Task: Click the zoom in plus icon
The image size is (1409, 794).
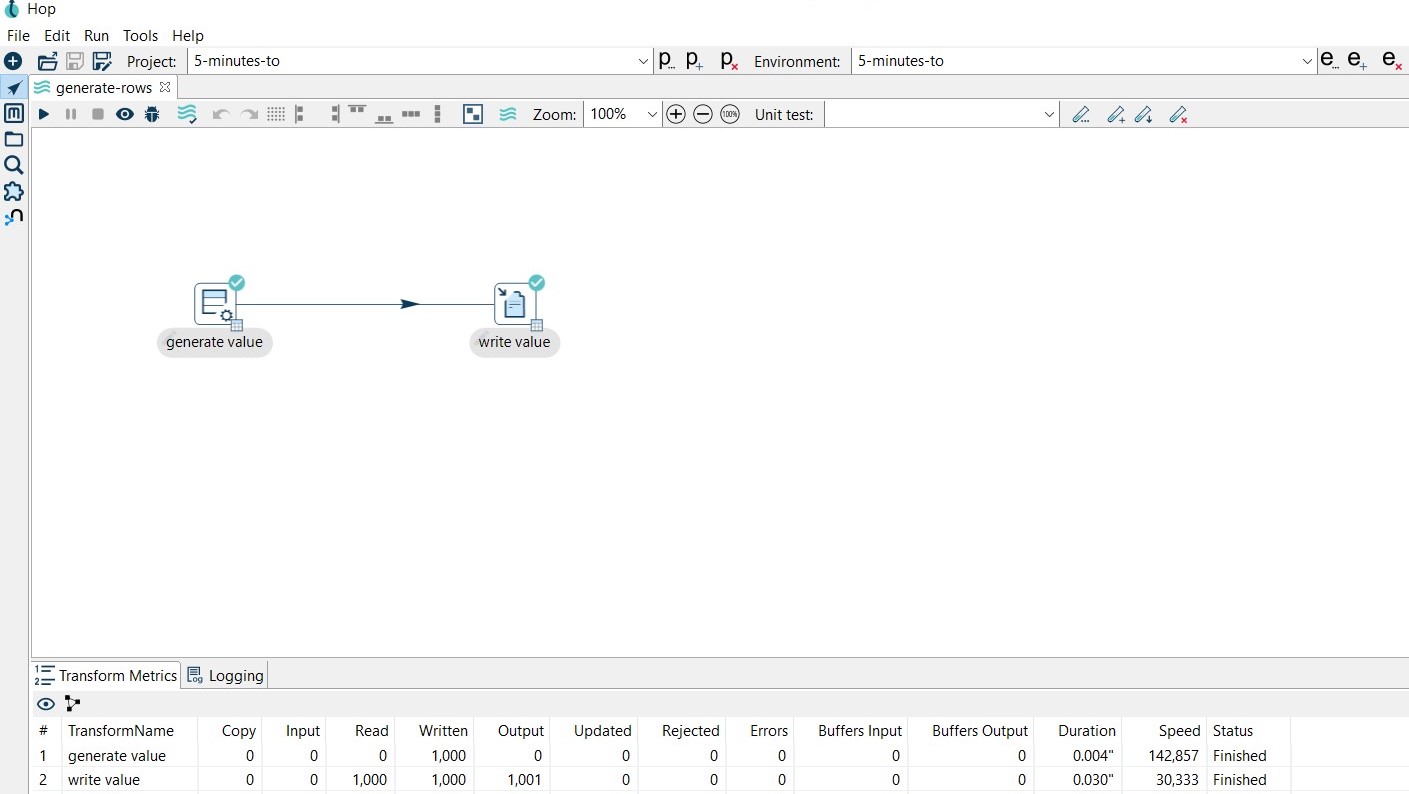Action: tap(676, 115)
